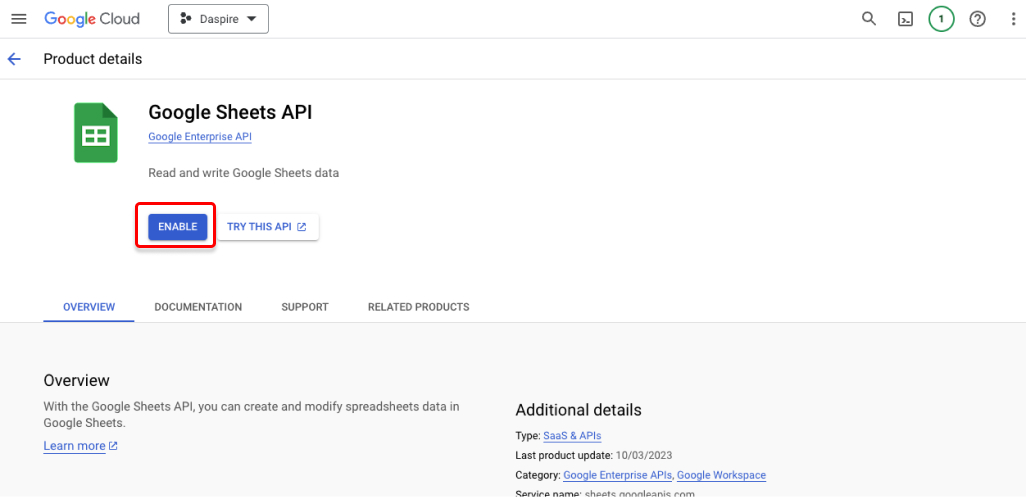
Task: Click the Overview section heading
Action: coord(77,381)
